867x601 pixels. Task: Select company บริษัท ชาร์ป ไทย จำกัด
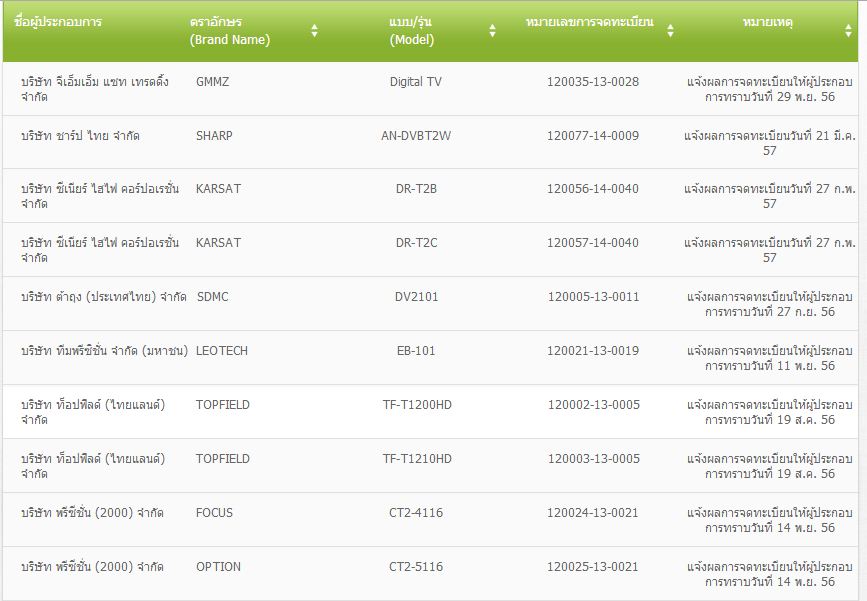click(80, 136)
